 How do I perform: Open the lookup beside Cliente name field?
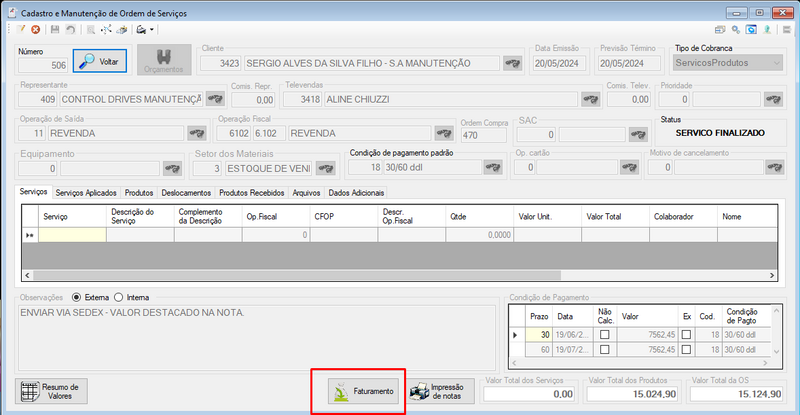[513, 63]
